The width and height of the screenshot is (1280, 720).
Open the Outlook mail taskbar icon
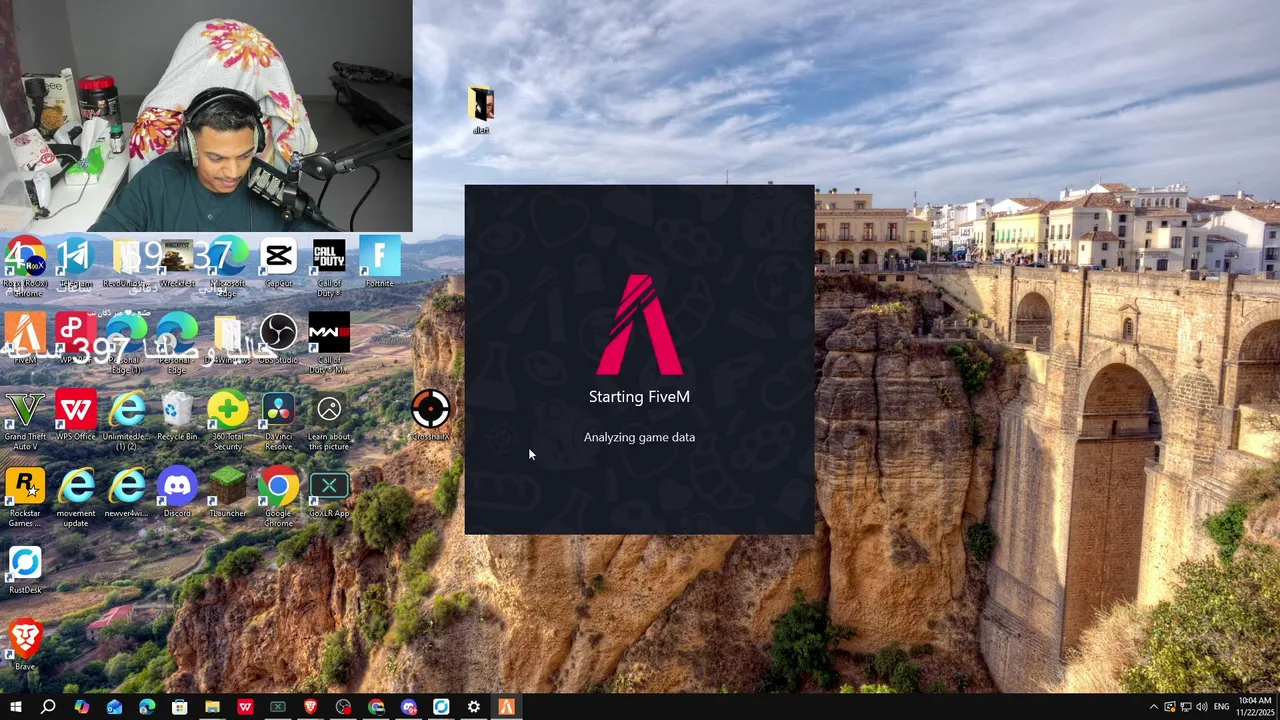(114, 707)
